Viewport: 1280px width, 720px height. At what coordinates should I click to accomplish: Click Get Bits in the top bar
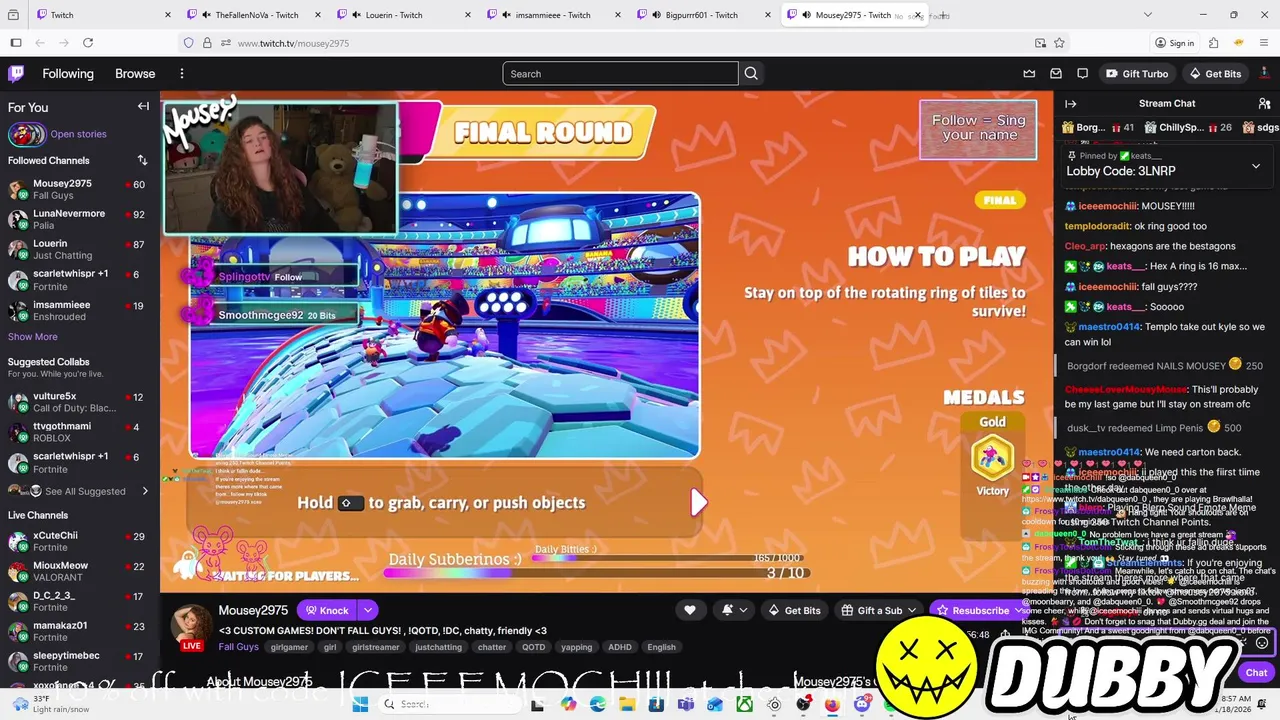tap(1215, 73)
